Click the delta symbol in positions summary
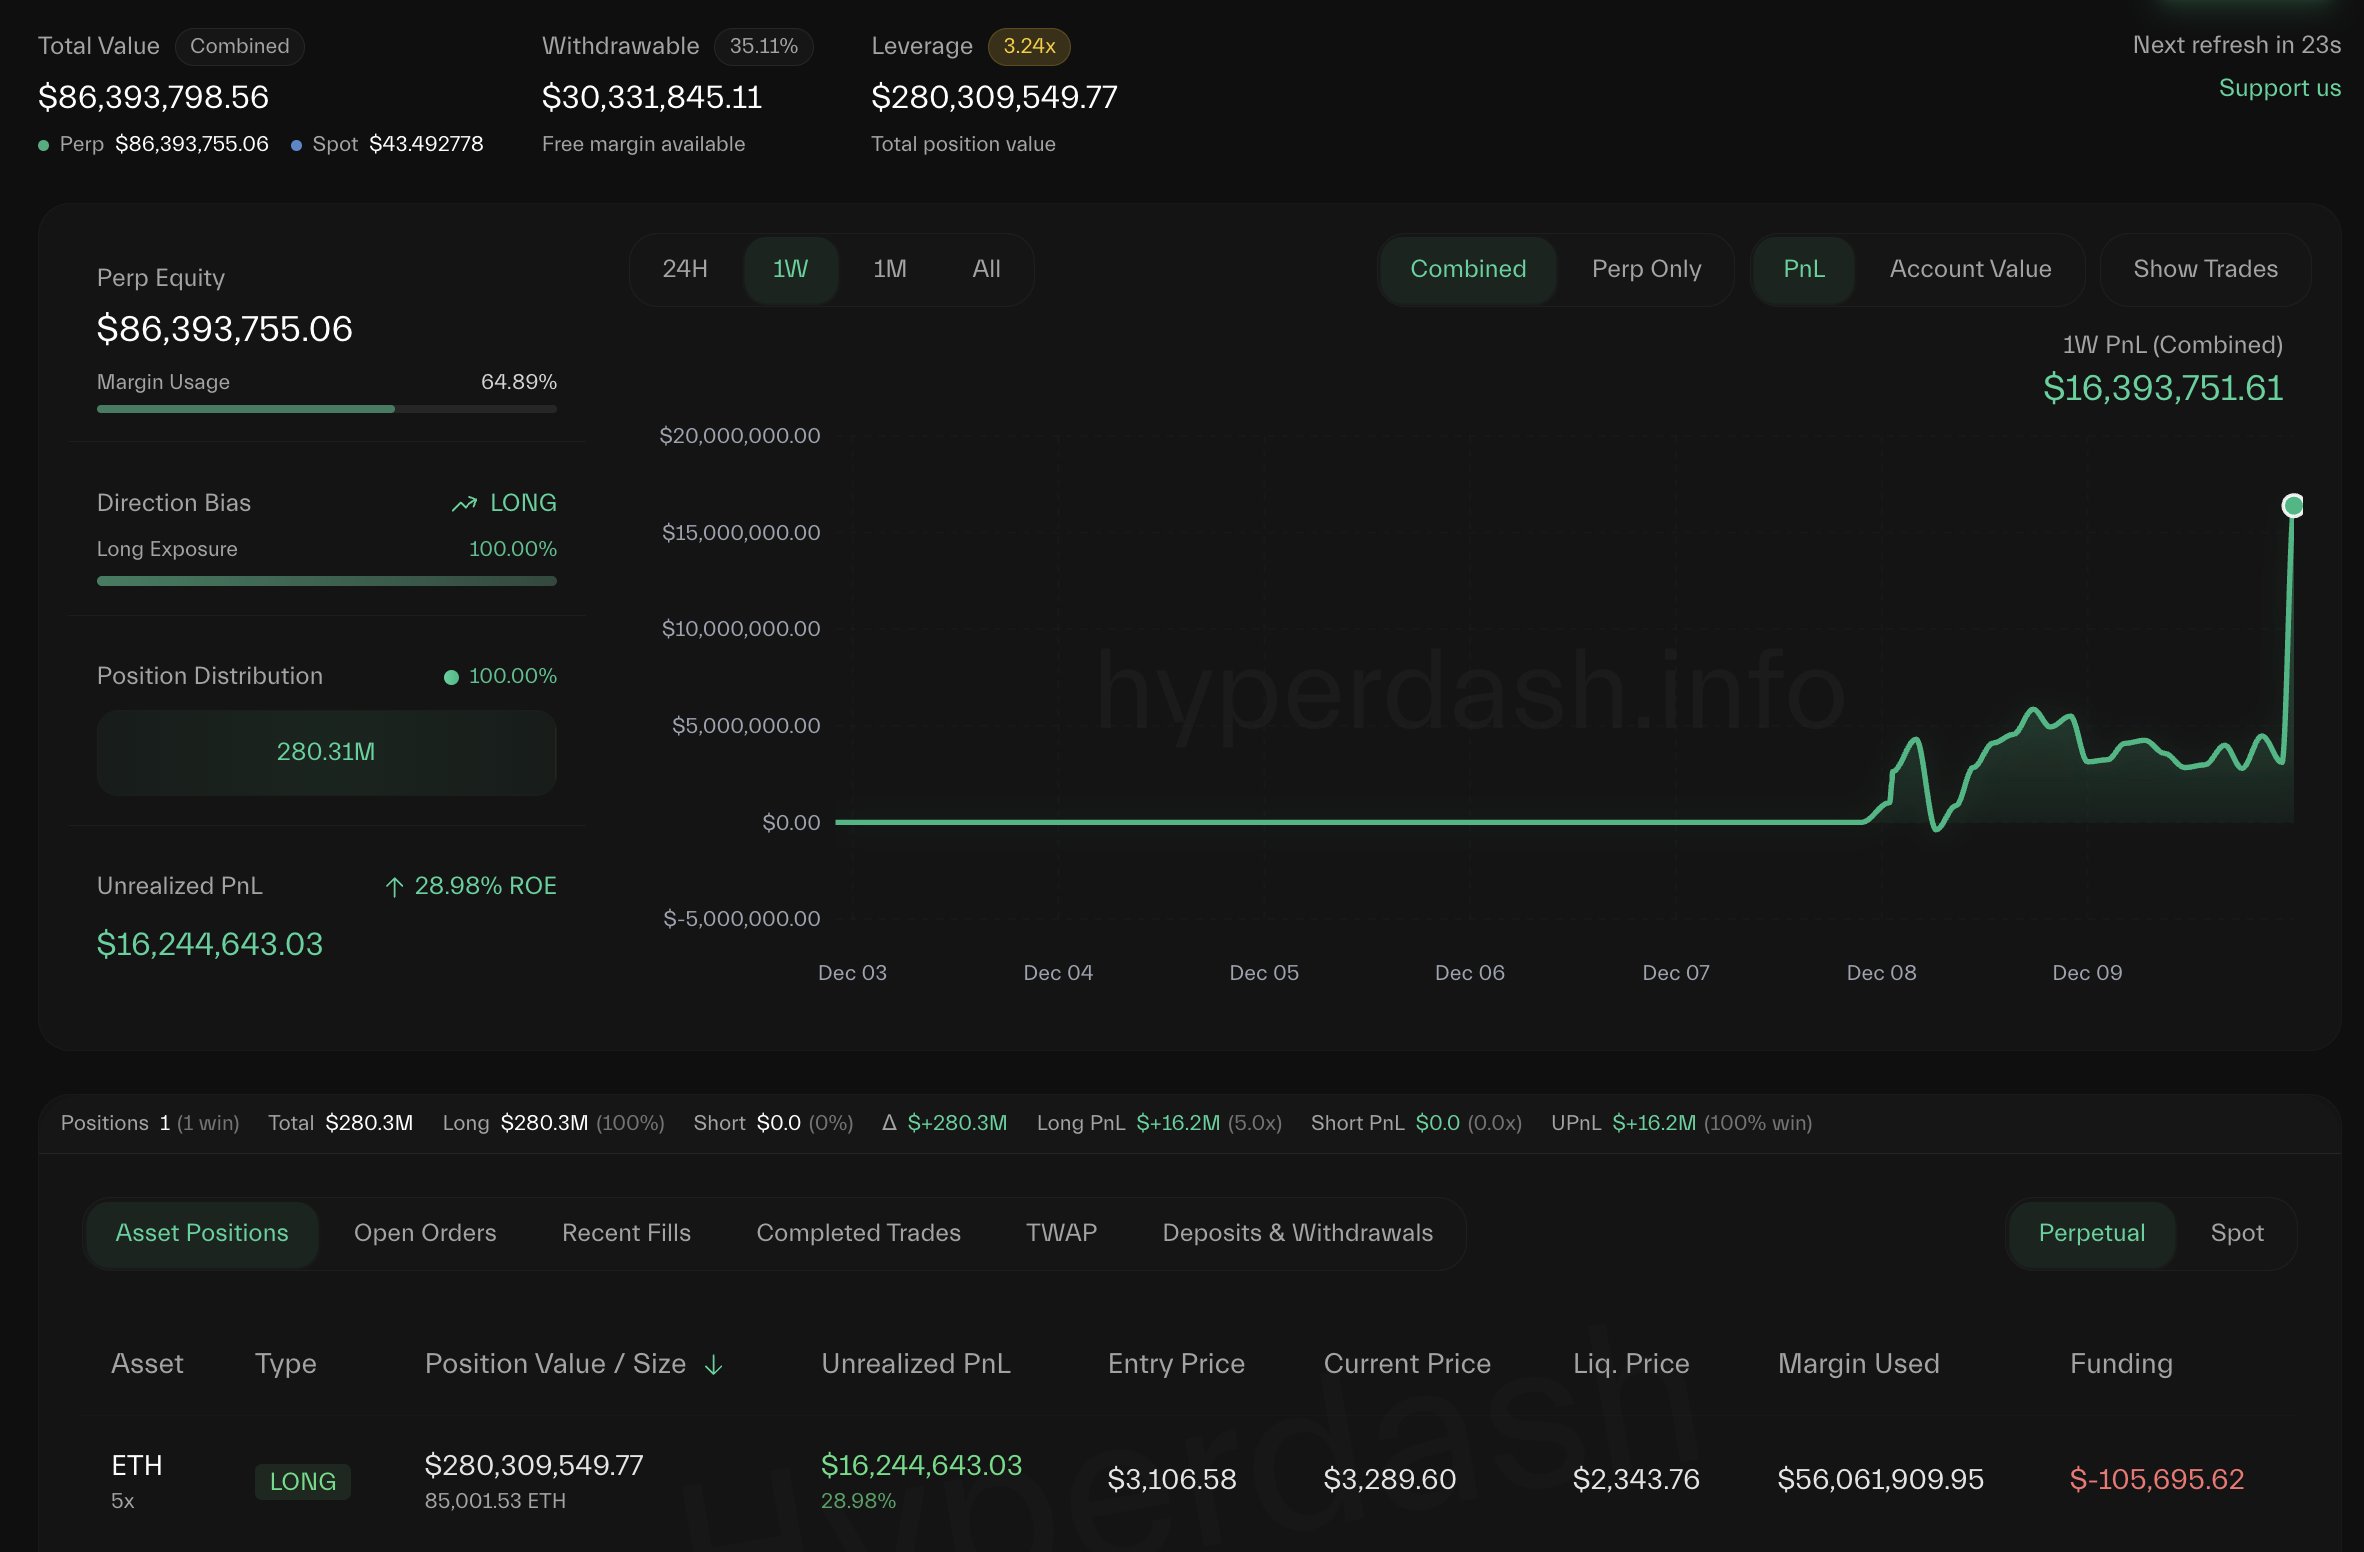Viewport: 2364px width, 1552px height. (x=888, y=1122)
